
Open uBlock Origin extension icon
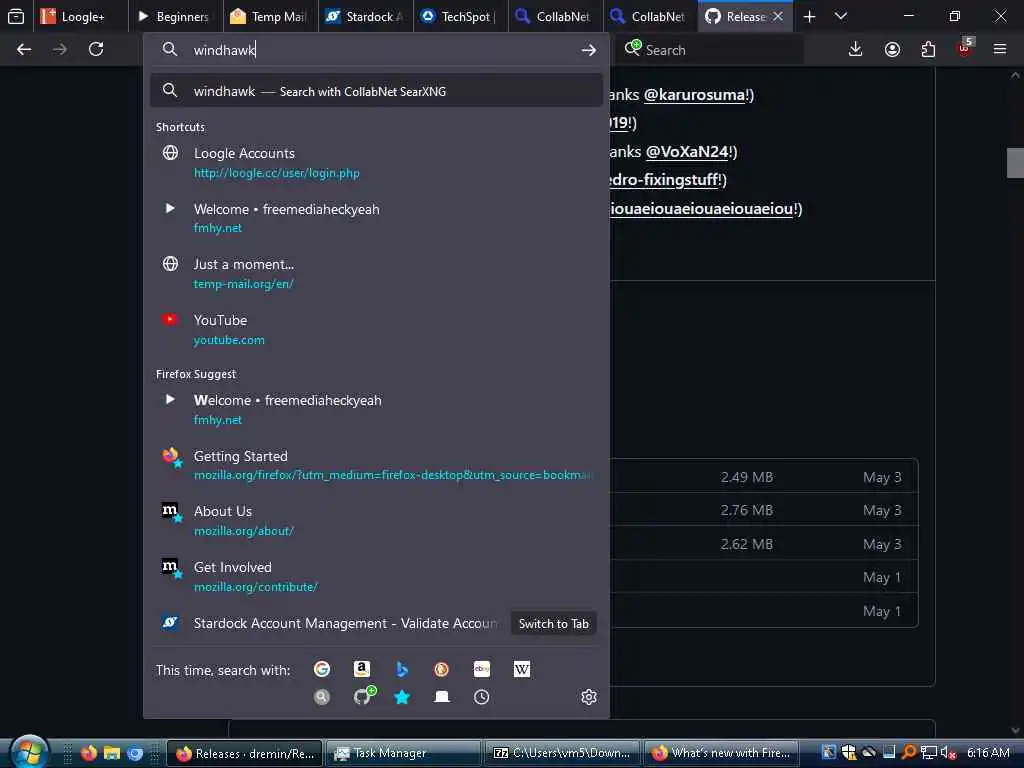click(965, 48)
